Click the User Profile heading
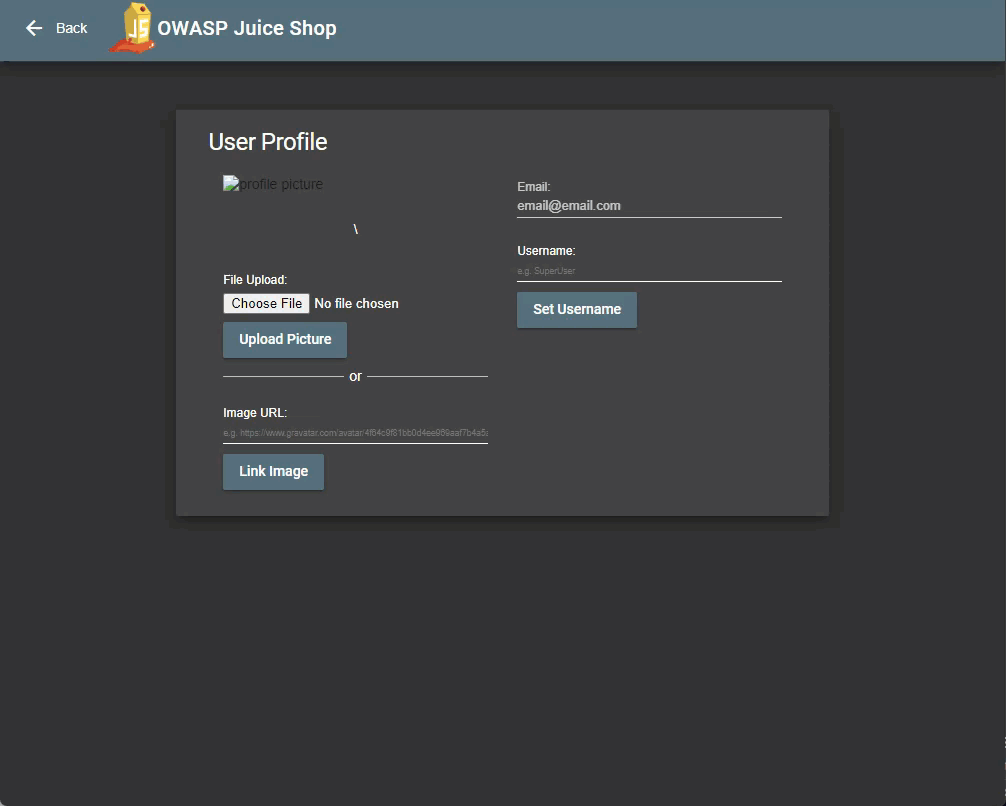The image size is (1006, 806). (x=268, y=142)
